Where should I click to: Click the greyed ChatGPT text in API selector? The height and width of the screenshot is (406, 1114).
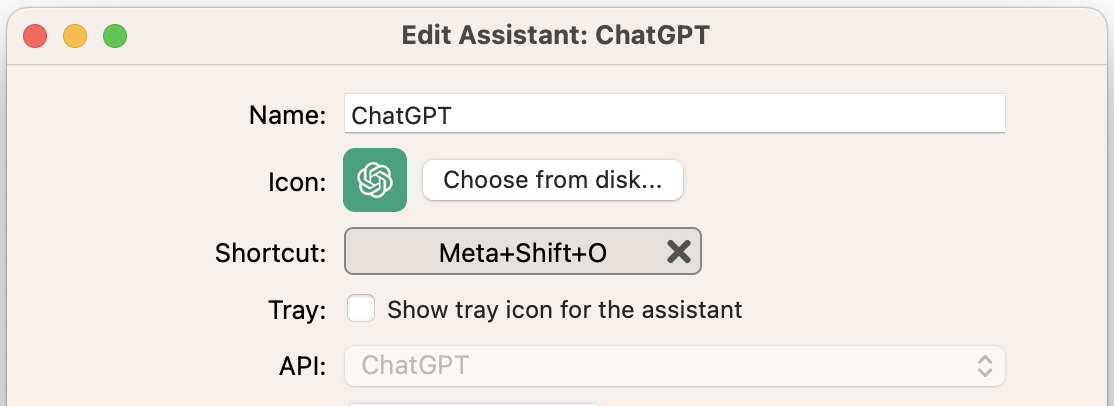415,365
